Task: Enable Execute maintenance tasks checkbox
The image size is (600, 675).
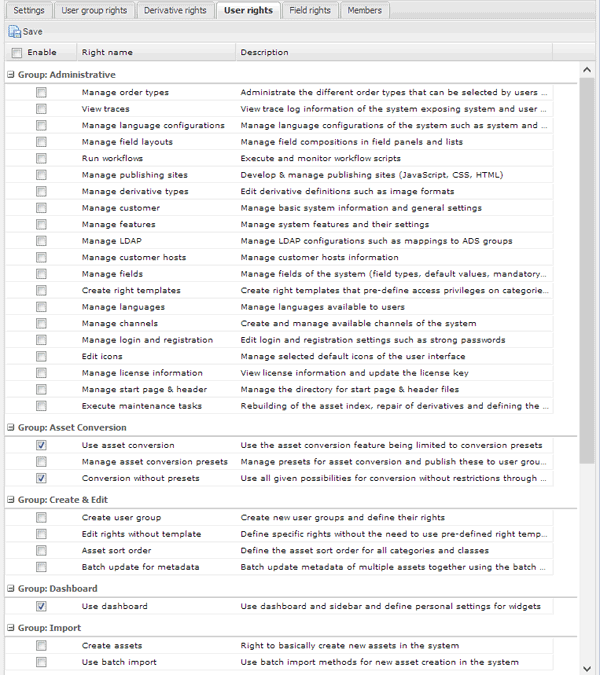Action: tap(41, 406)
